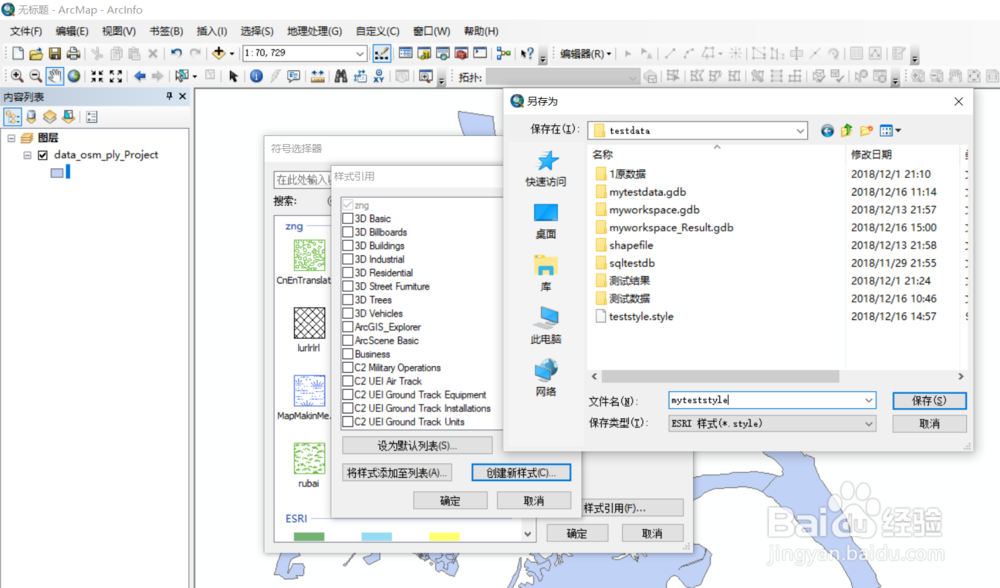Open the Editor toolbar pencil icon

click(381, 54)
